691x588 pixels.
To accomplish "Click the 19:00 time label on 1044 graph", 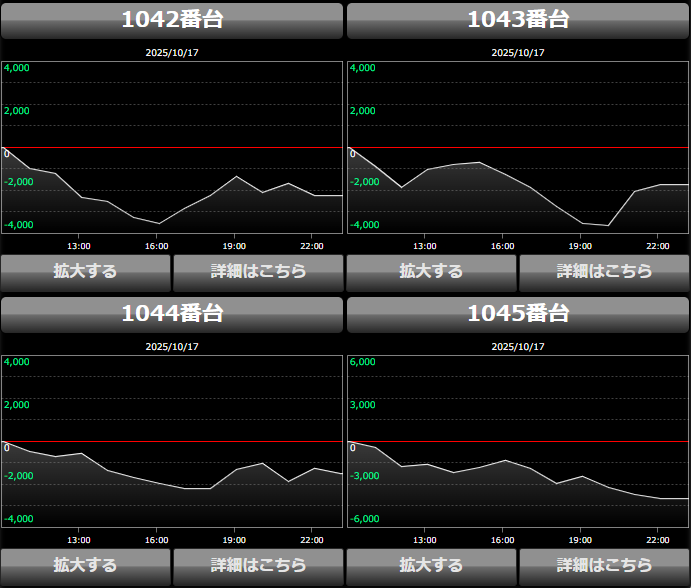I will click(233, 540).
